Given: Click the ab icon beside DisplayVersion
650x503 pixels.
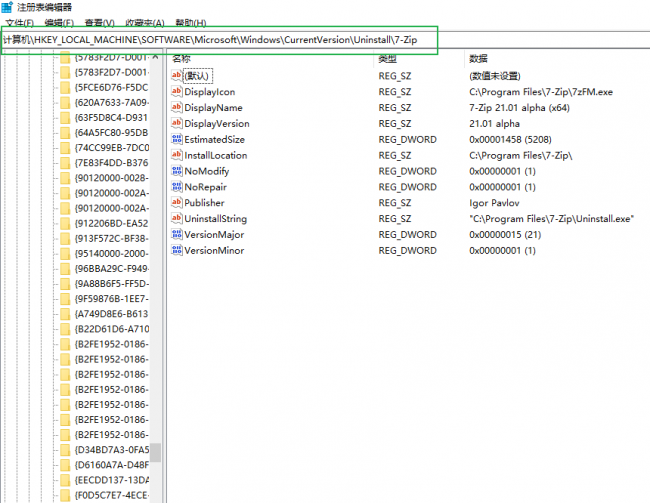Looking at the screenshot, I should coord(177,123).
